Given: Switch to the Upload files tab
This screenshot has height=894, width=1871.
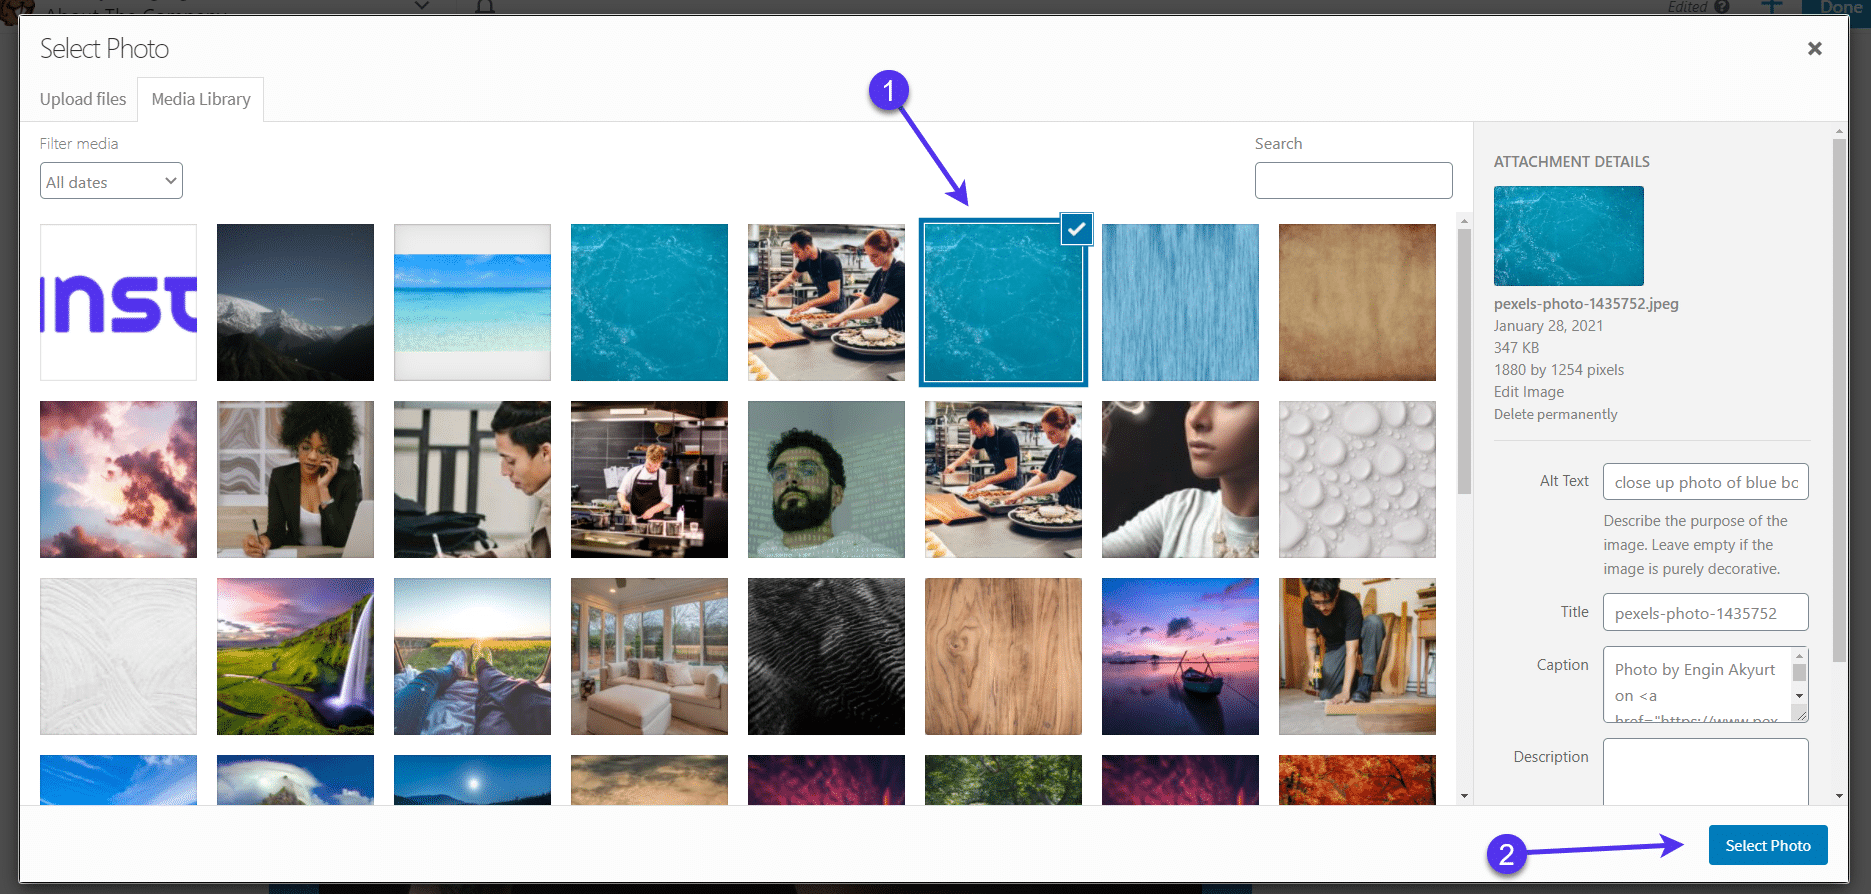Looking at the screenshot, I should tap(83, 99).
